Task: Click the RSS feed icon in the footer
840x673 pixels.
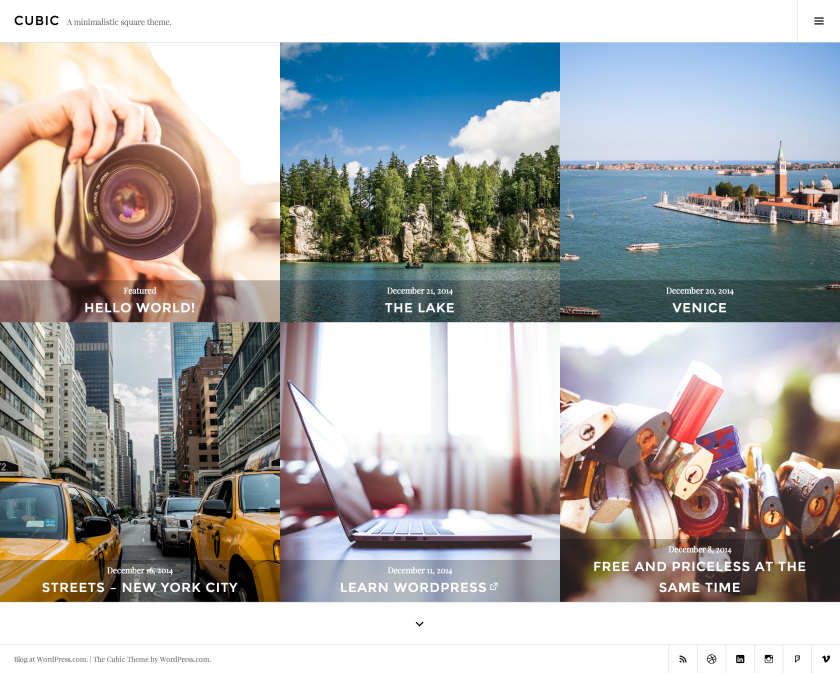Action: click(683, 659)
